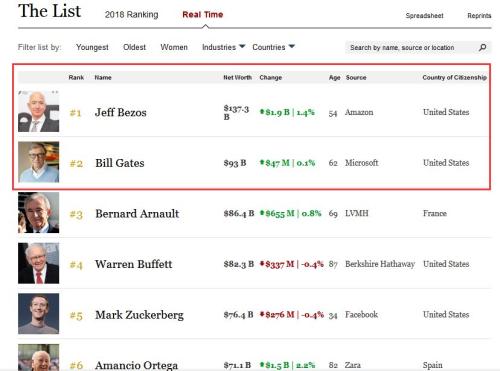The width and height of the screenshot is (500, 371).
Task: Open Bill Gates profile photo
Action: pos(39,162)
